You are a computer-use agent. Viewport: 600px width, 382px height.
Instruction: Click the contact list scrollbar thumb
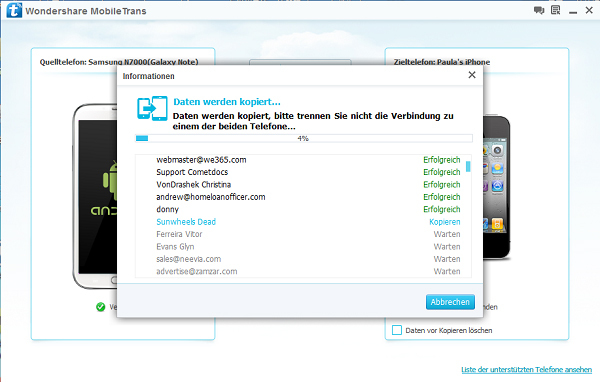click(x=468, y=167)
